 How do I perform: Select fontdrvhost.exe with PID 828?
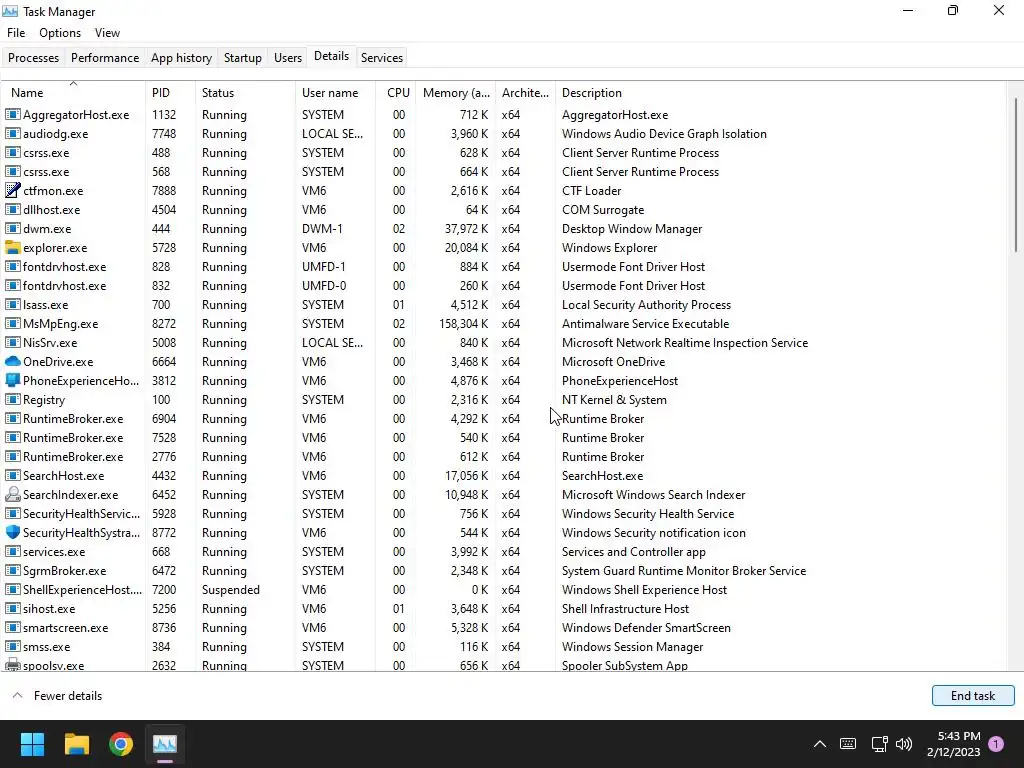point(504,266)
